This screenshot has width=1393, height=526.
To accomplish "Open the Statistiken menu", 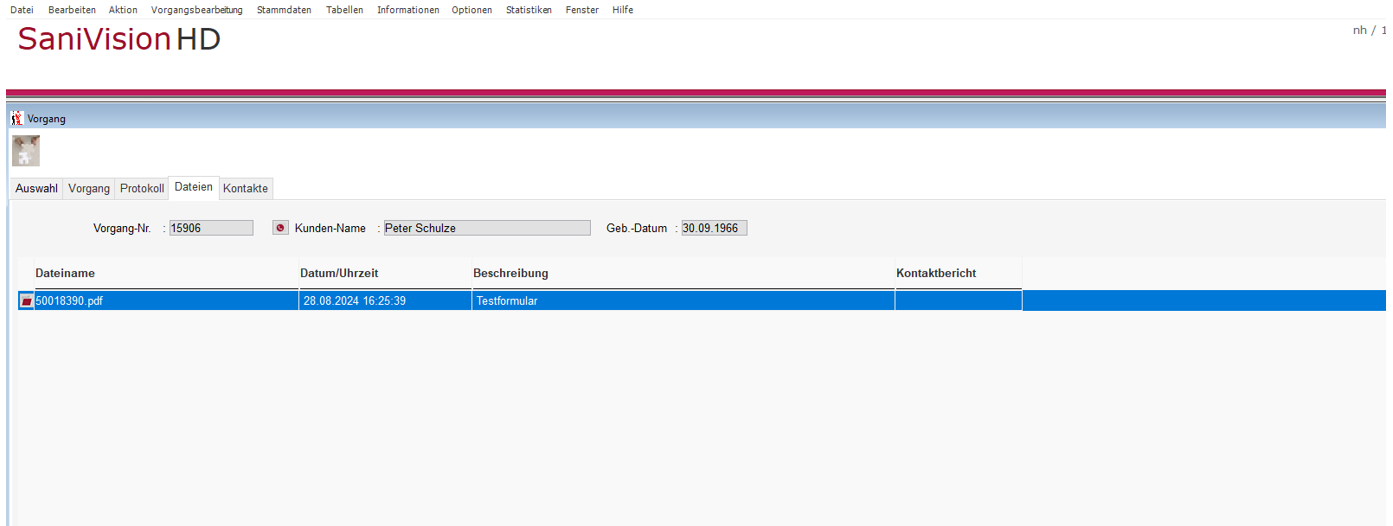I will point(529,10).
